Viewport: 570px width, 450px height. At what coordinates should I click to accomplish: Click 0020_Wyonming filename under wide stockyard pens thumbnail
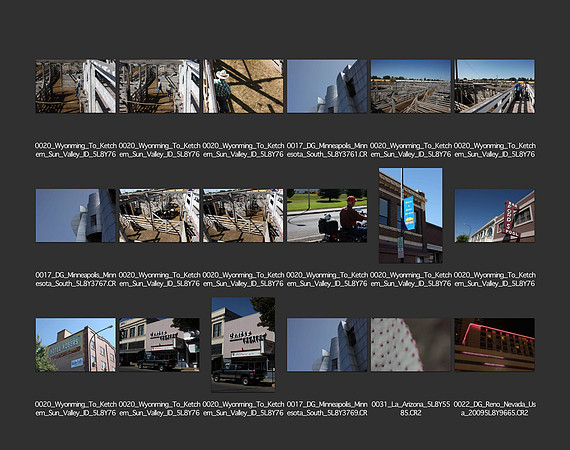[411, 150]
